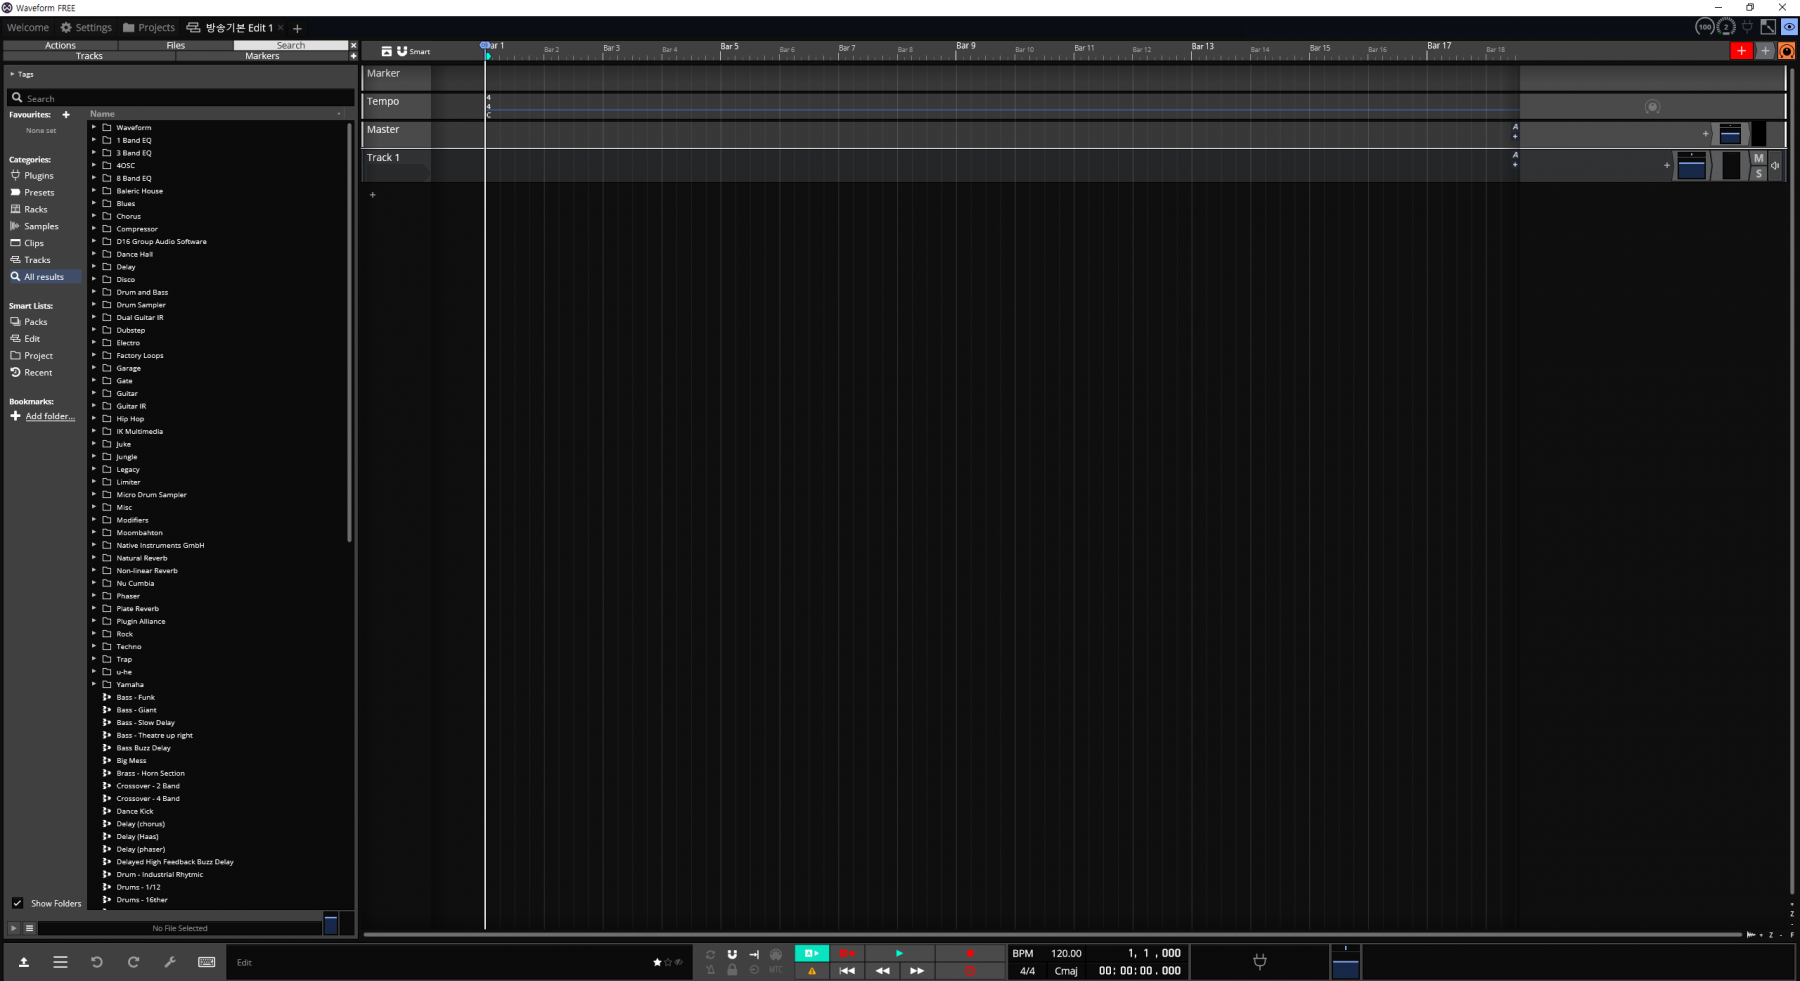
Task: Expand the Tags section
Action: [x=12, y=74]
